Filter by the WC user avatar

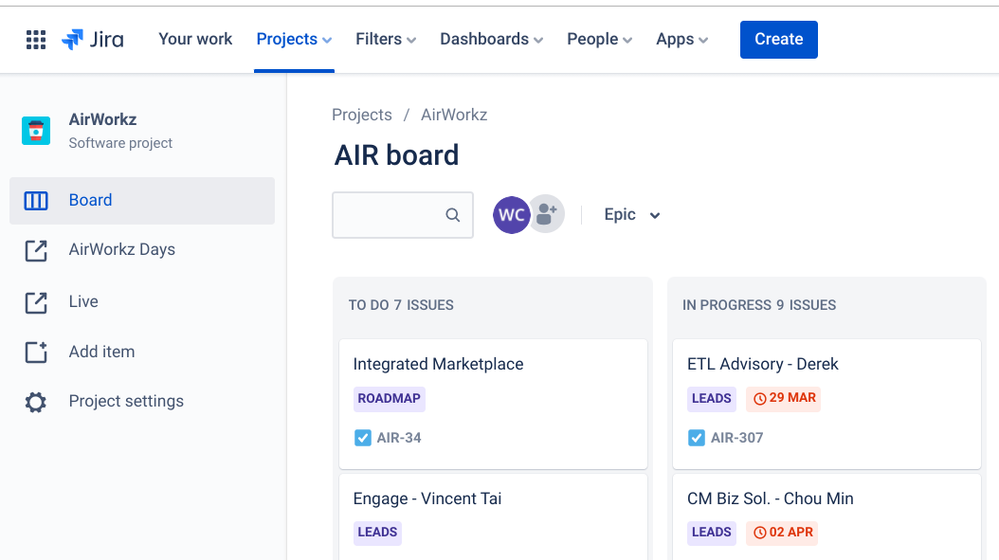(511, 215)
